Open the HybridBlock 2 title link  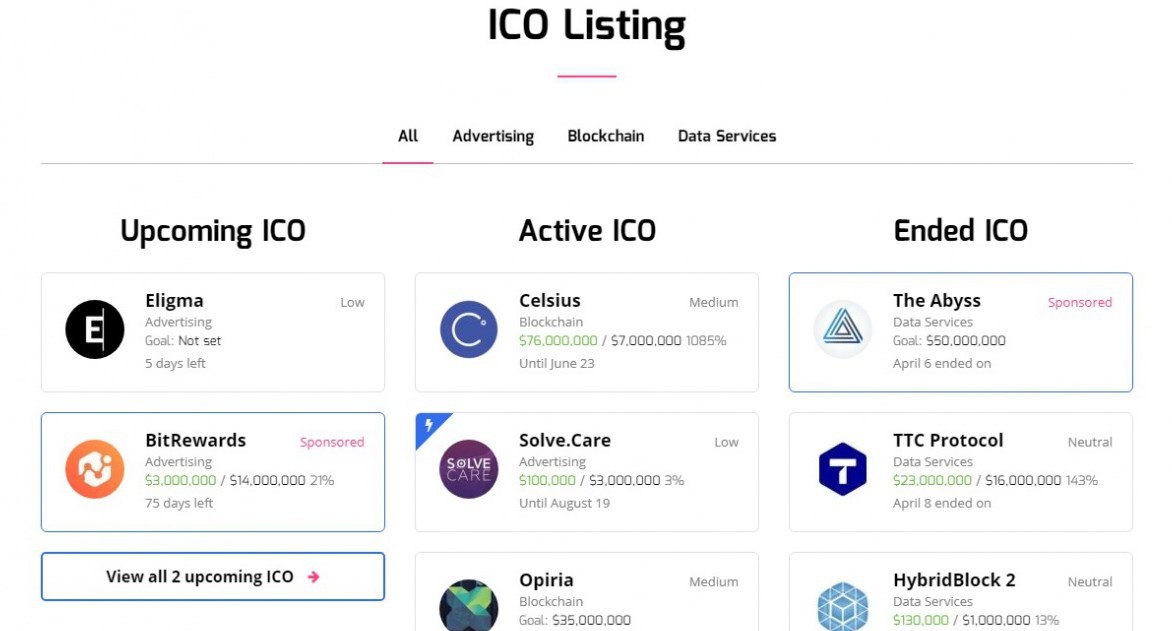[954, 580]
